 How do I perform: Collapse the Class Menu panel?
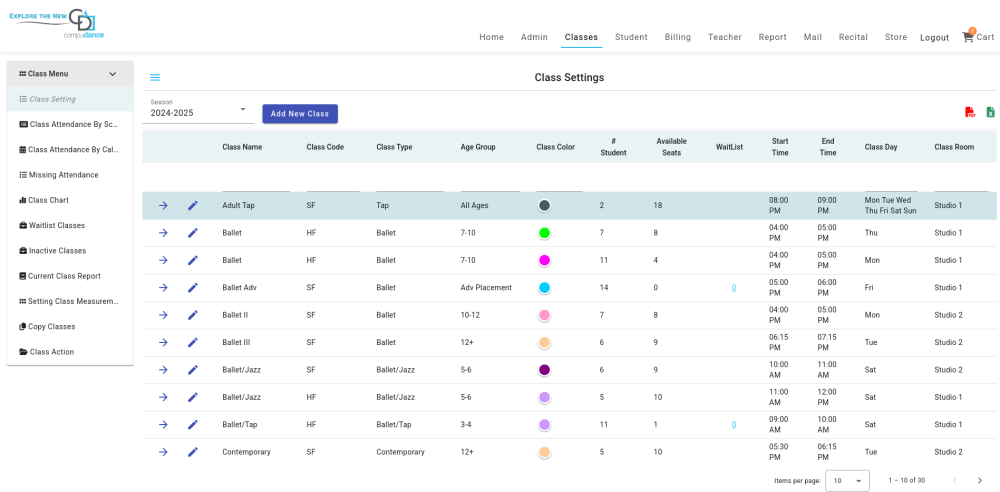coord(112,74)
